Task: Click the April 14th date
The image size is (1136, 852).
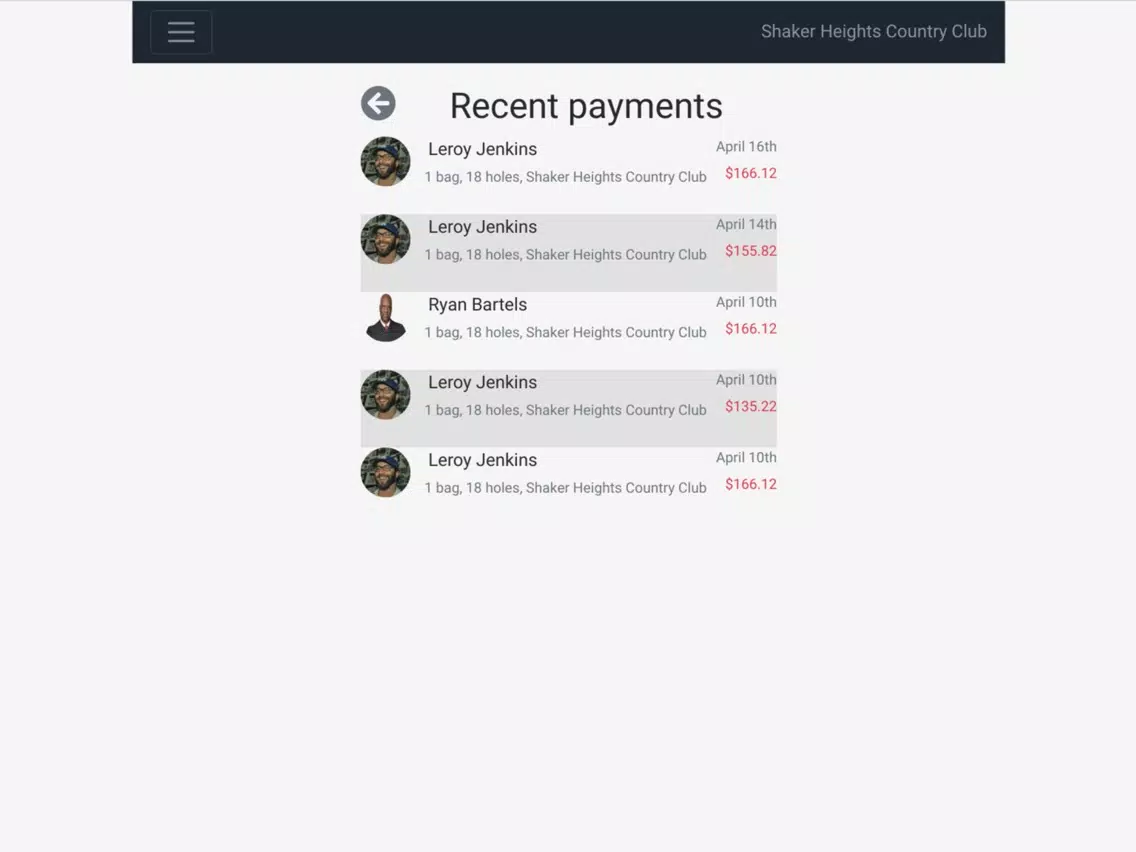Action: click(746, 225)
